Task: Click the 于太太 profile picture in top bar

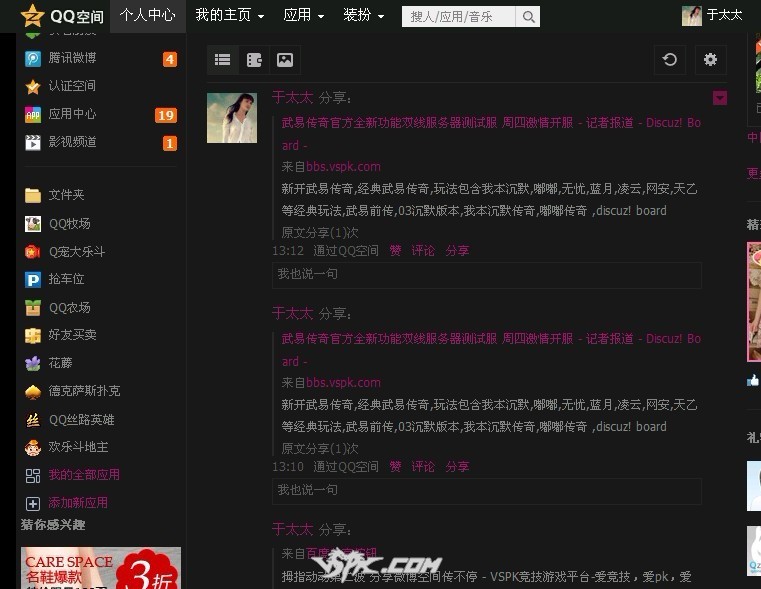Action: click(x=692, y=16)
